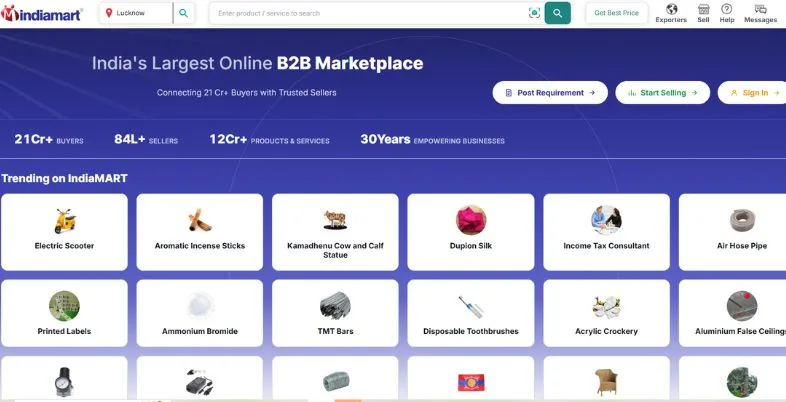Image resolution: width=786 pixels, height=402 pixels.
Task: Click the wicker chair product image
Action: tap(606, 382)
